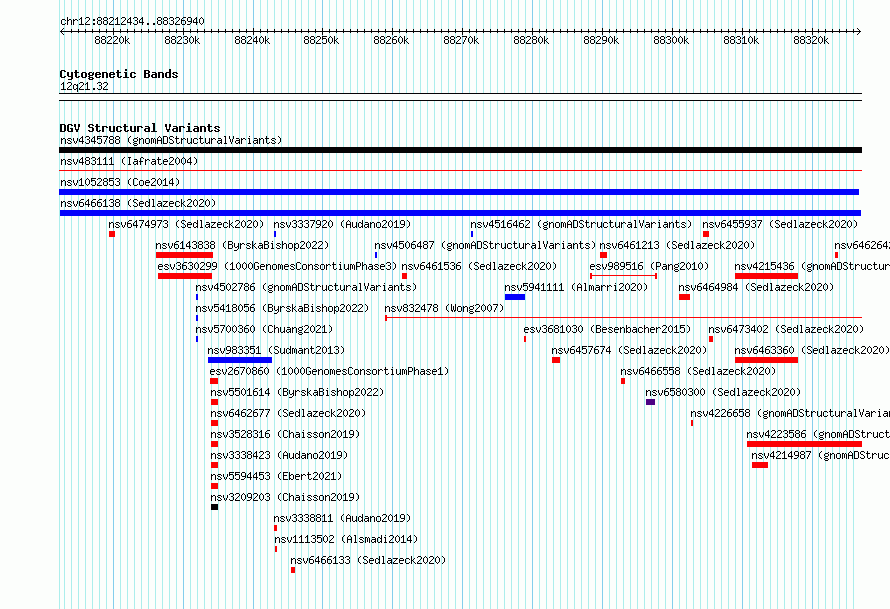Open variant nsv6466138 (Sedlazeck2020) label
The image size is (890, 609).
[x=138, y=203]
